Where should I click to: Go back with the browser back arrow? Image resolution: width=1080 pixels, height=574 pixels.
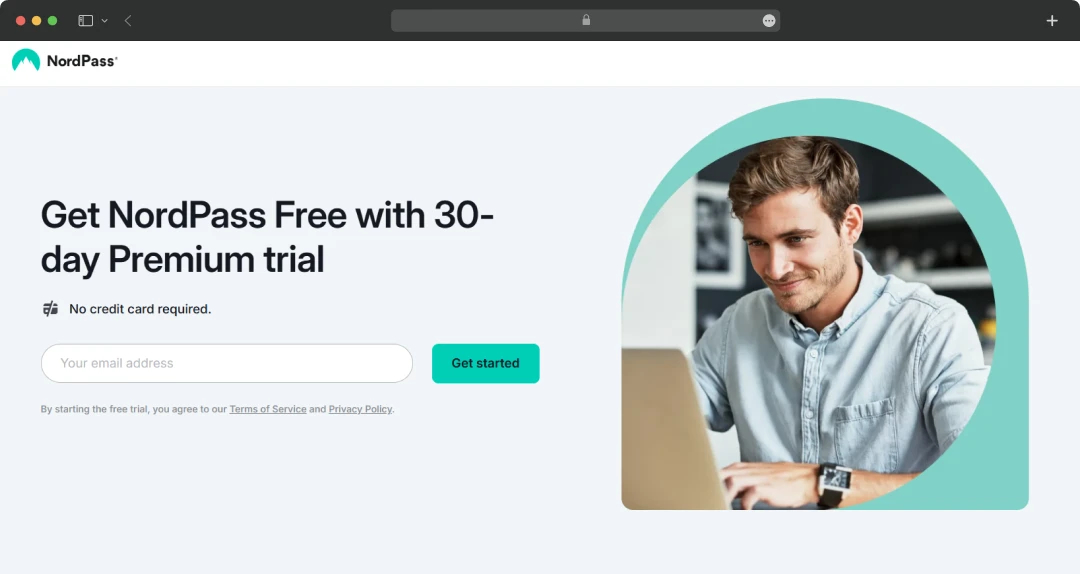click(x=128, y=21)
